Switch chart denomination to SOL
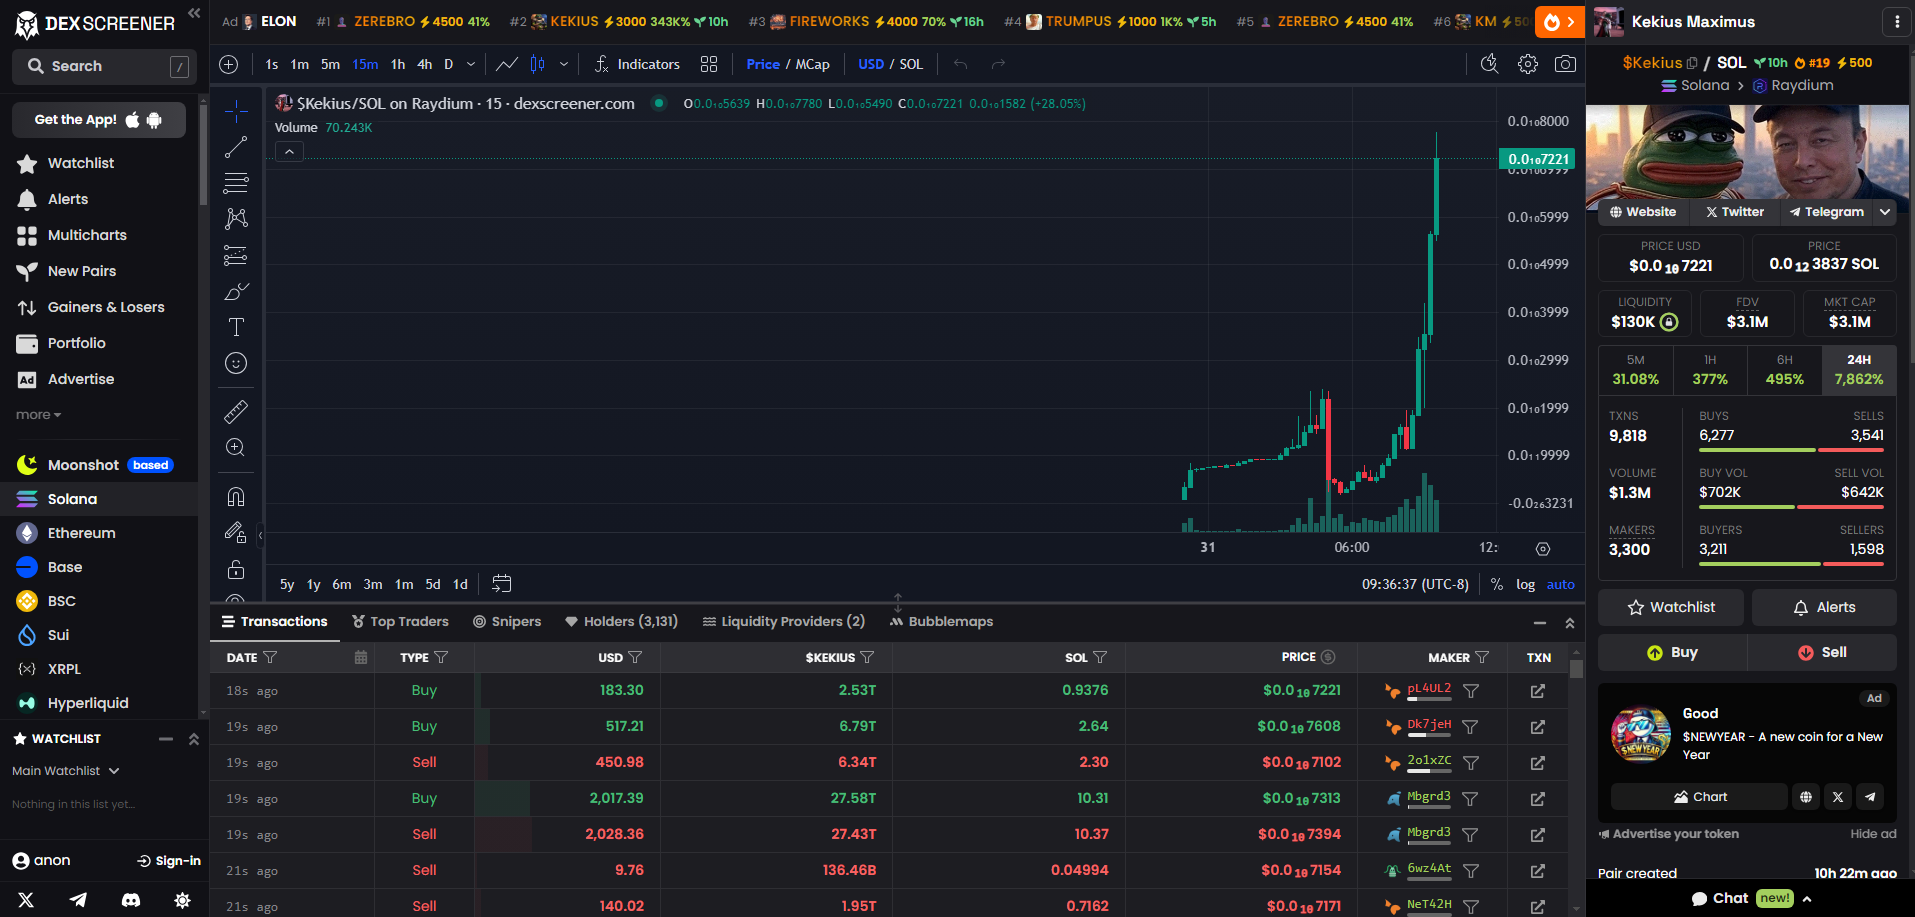Screen dimensions: 1915x917 point(911,64)
